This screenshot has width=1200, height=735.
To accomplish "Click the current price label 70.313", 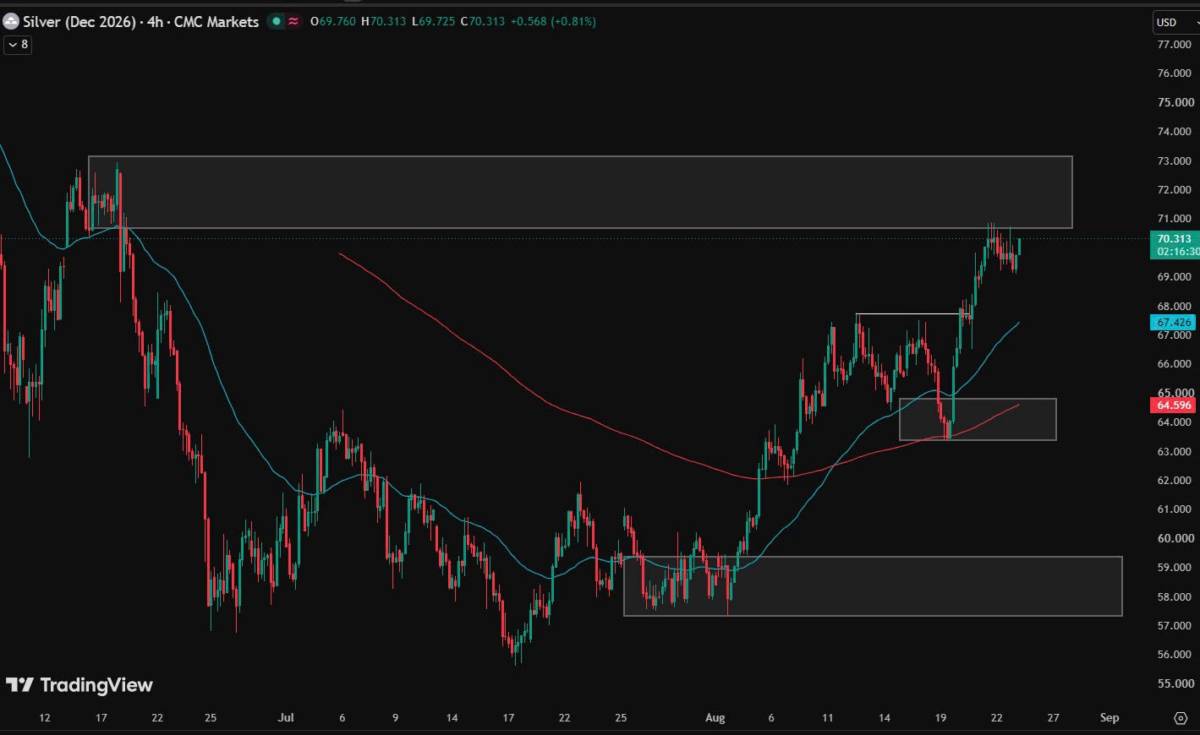I will (1173, 239).
